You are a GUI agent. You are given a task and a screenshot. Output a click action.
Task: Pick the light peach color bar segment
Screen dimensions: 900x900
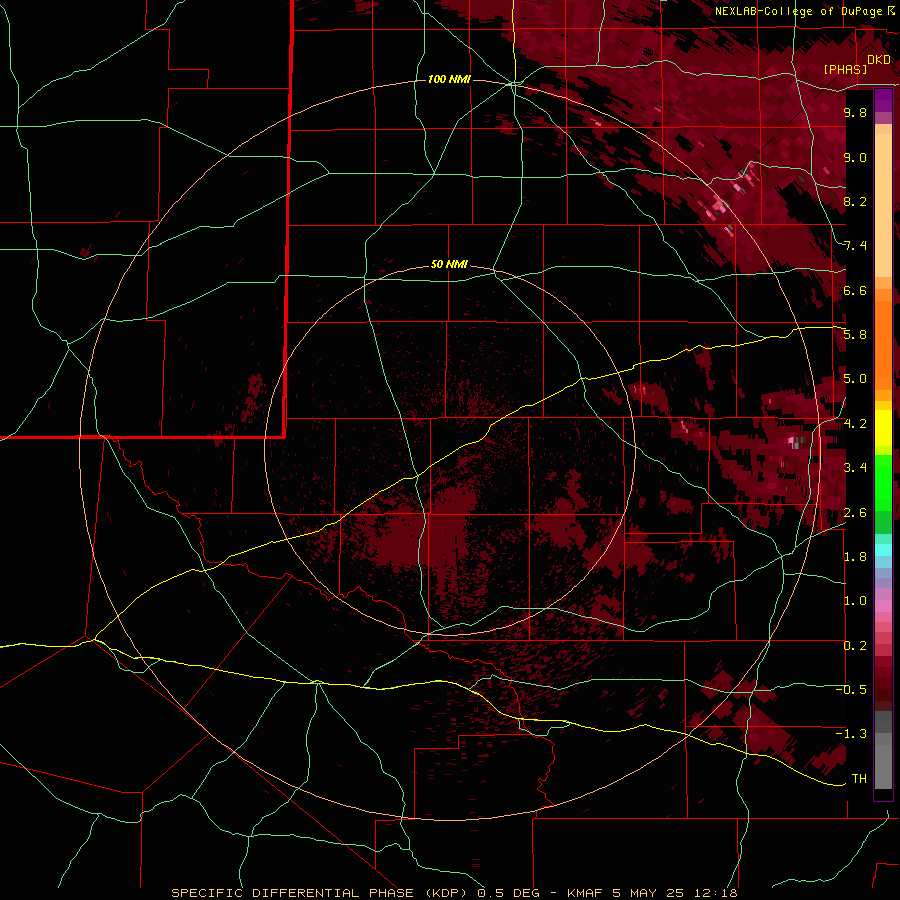coord(883,205)
